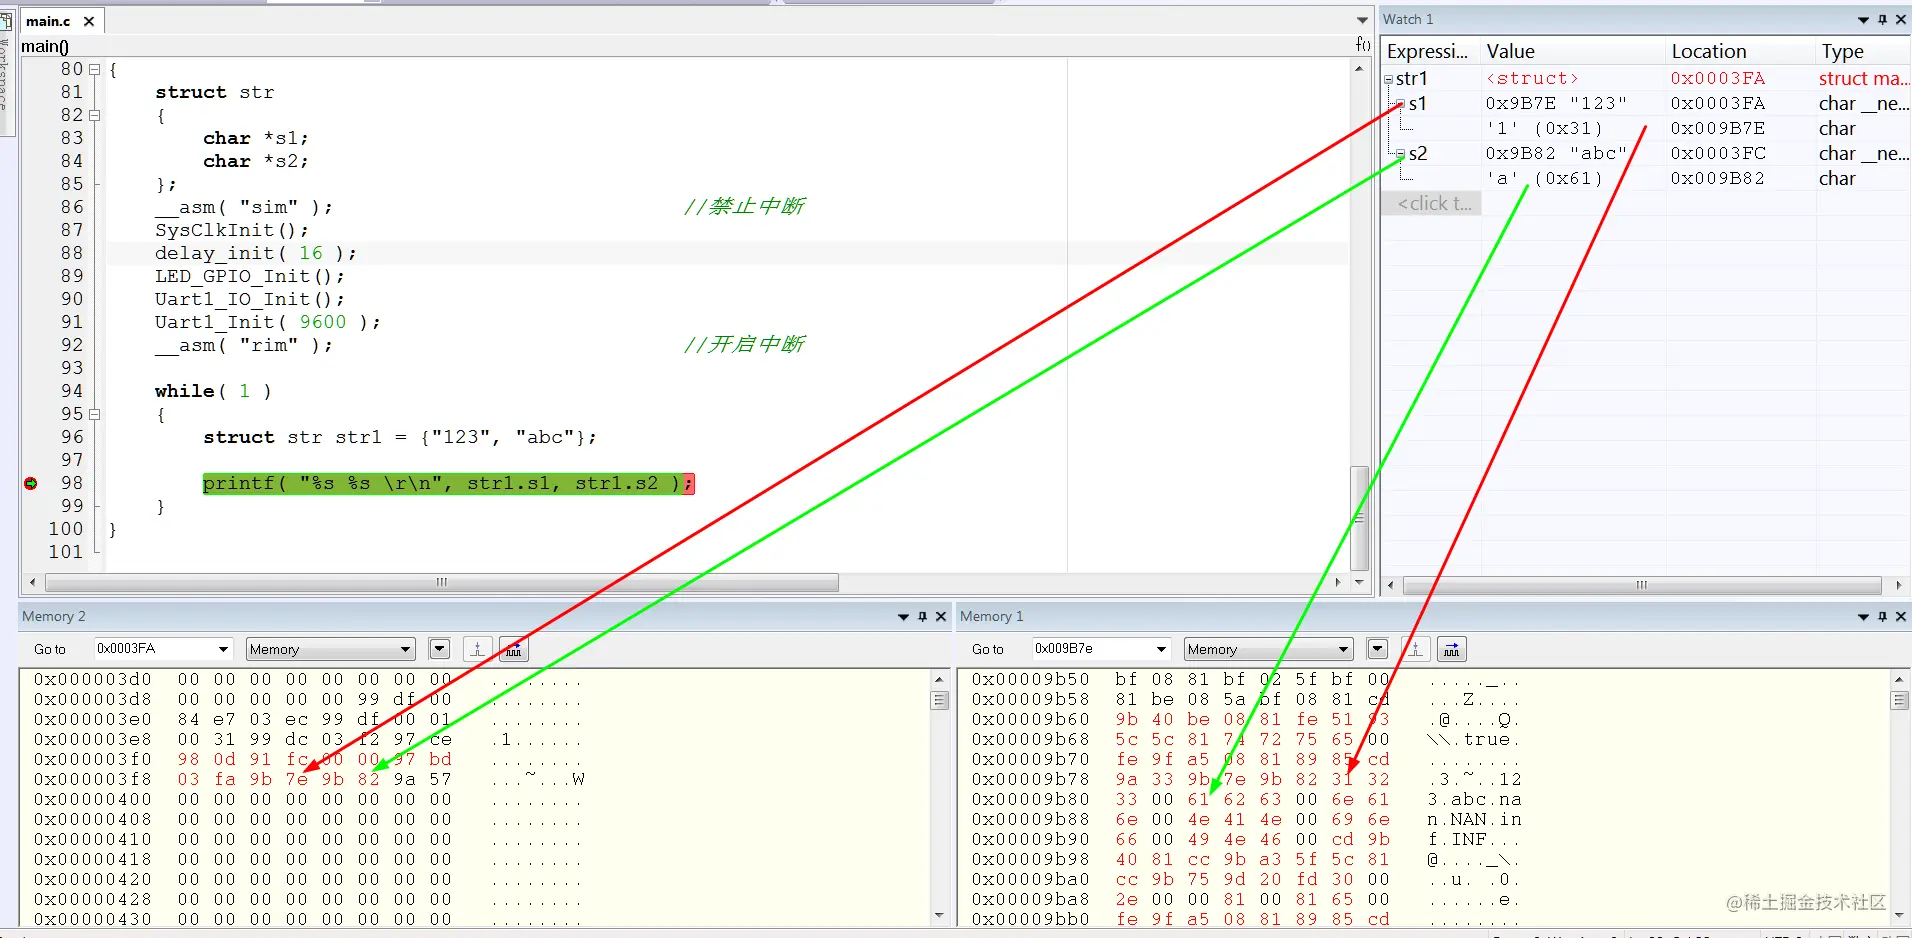This screenshot has width=1912, height=938.
Task: Collapse code fold at line 80
Action: pyautogui.click(x=95, y=69)
